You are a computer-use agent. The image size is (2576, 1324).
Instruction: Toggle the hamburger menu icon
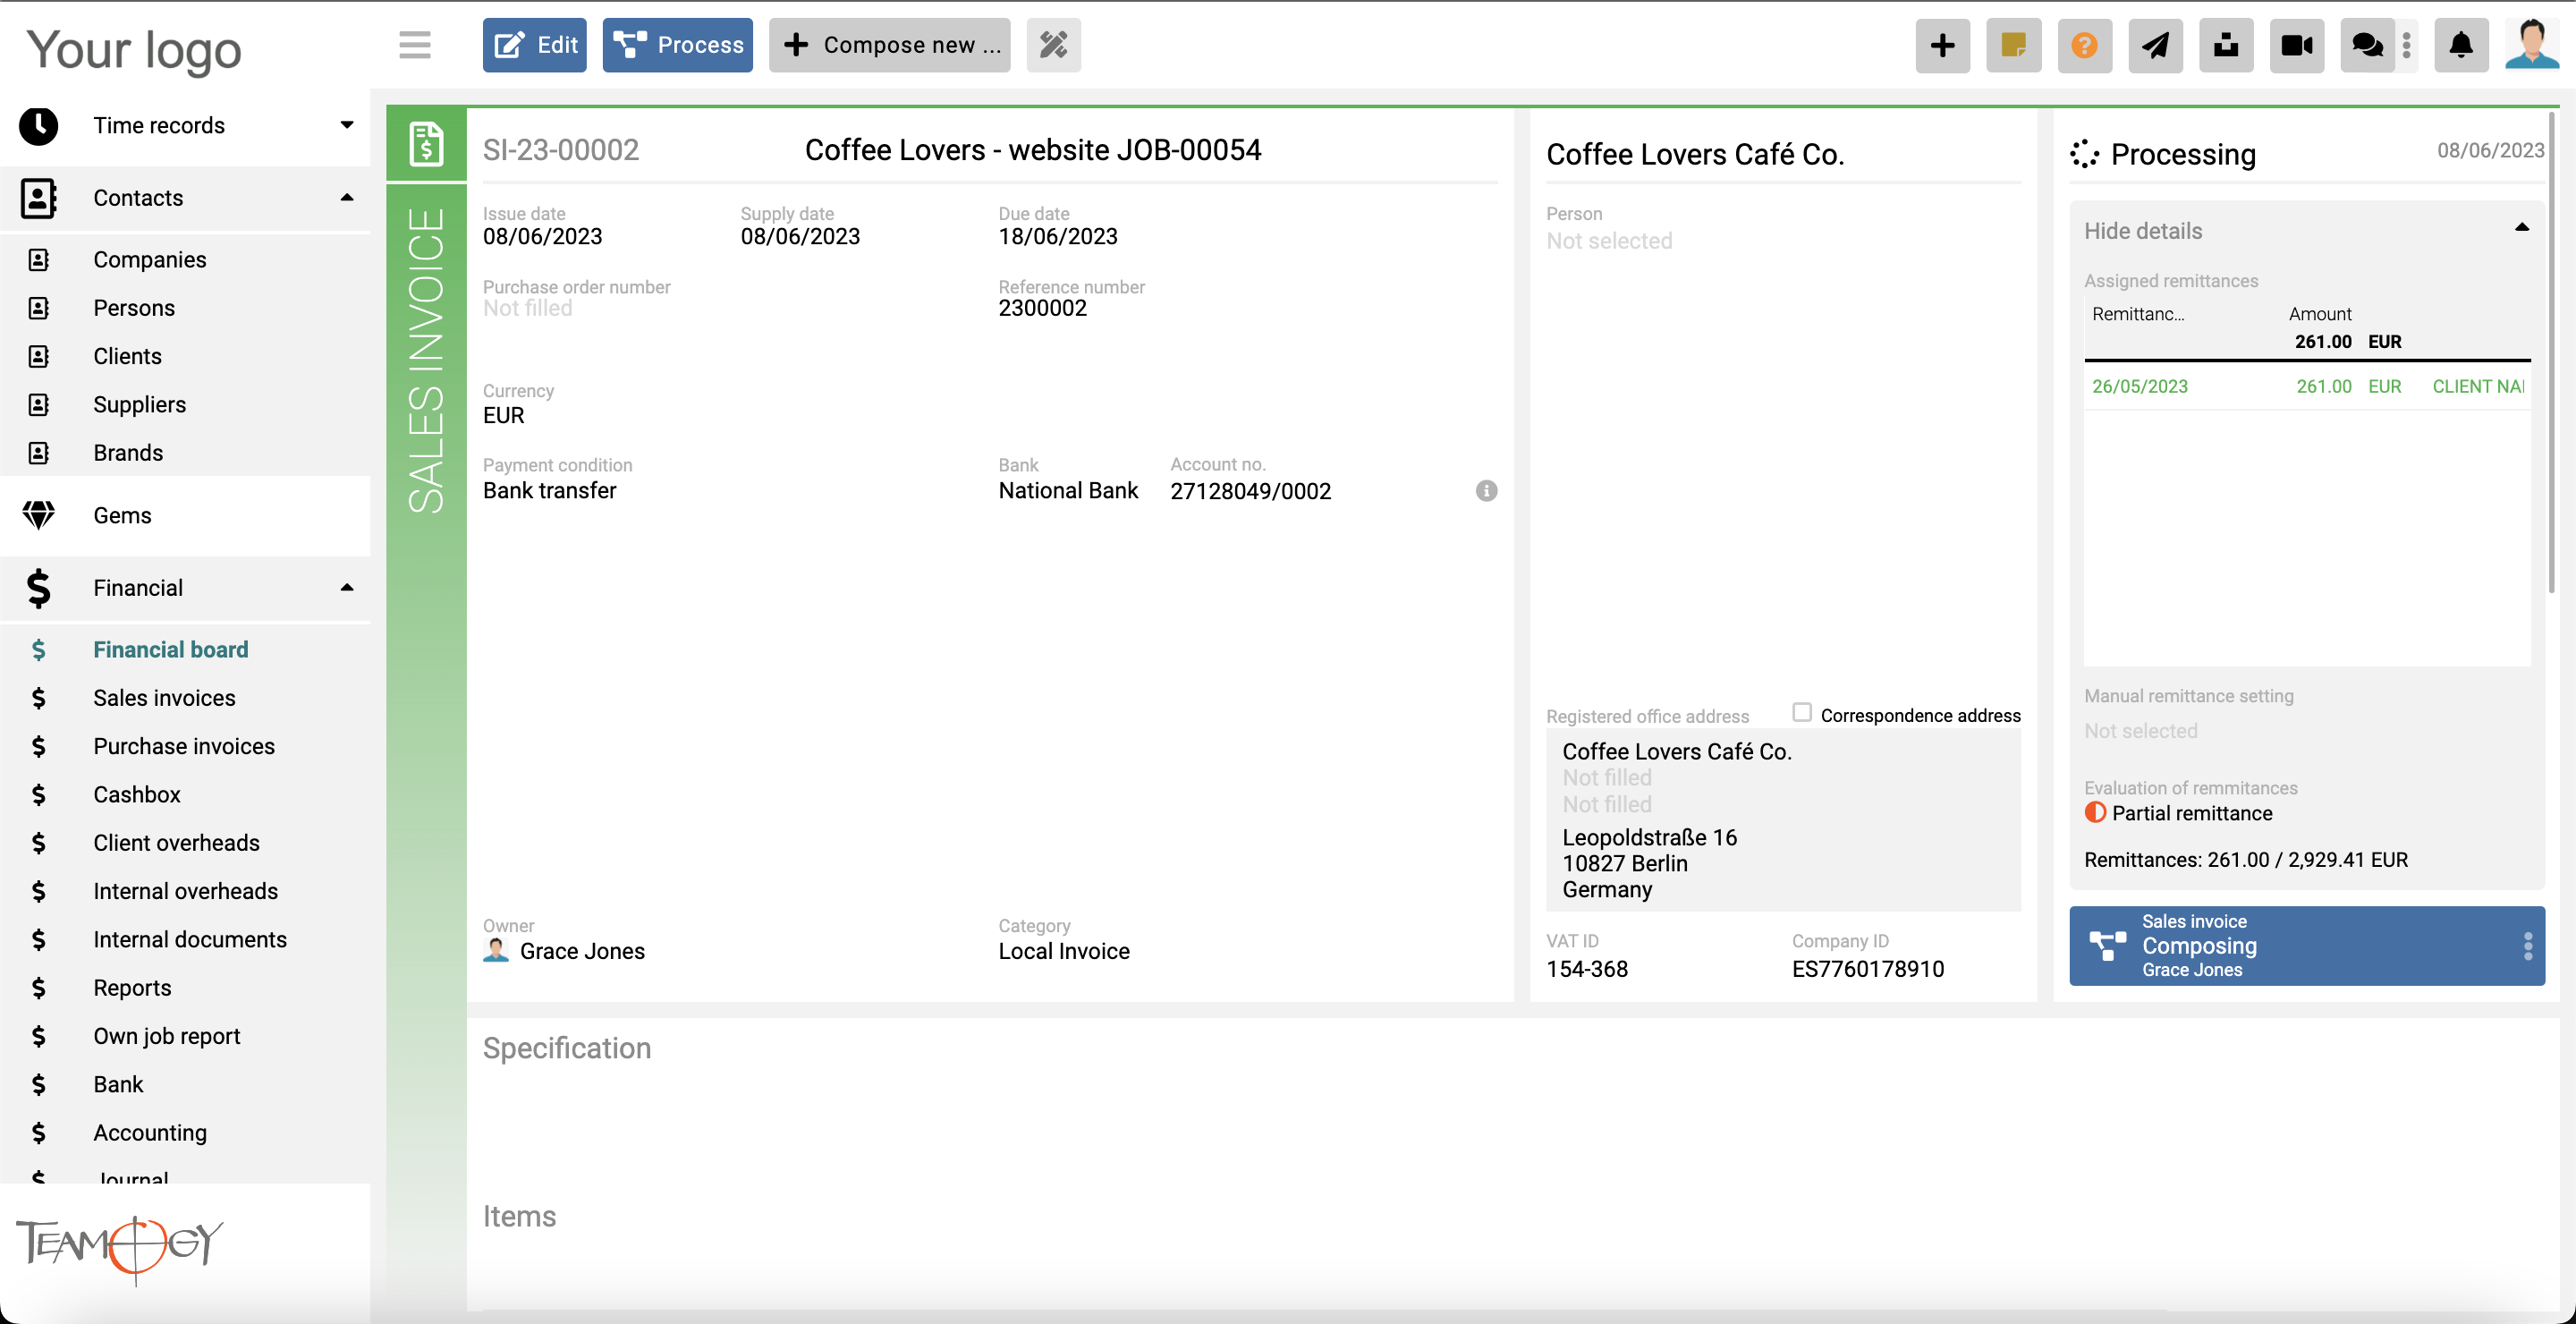tap(414, 45)
